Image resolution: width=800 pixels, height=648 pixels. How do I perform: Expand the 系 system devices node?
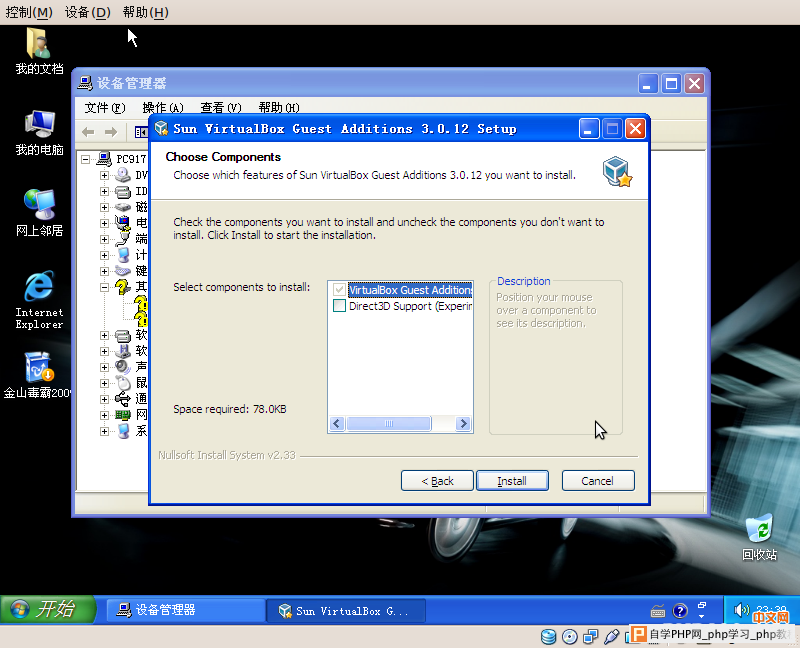(104, 431)
